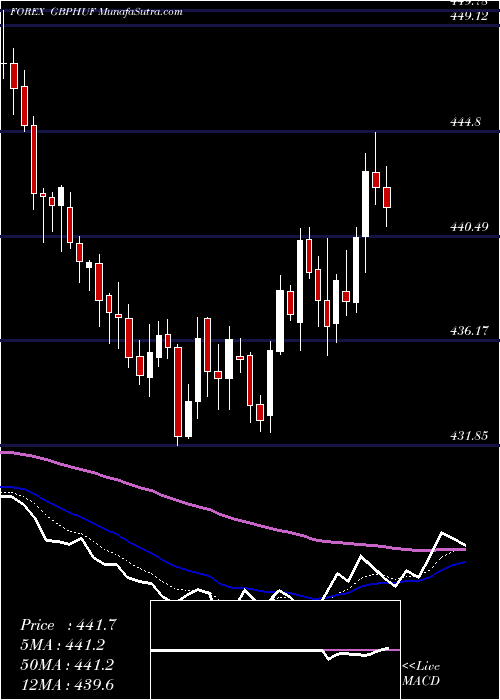The image size is (500, 700).
Task: Select the 449.12 price level label
Action: click(x=469, y=16)
